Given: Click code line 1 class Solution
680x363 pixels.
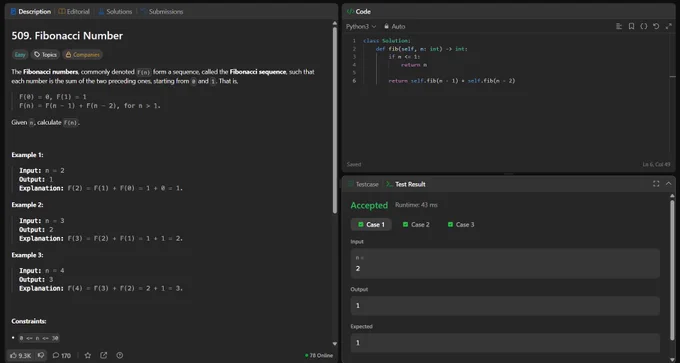Looking at the screenshot, I should coord(387,41).
